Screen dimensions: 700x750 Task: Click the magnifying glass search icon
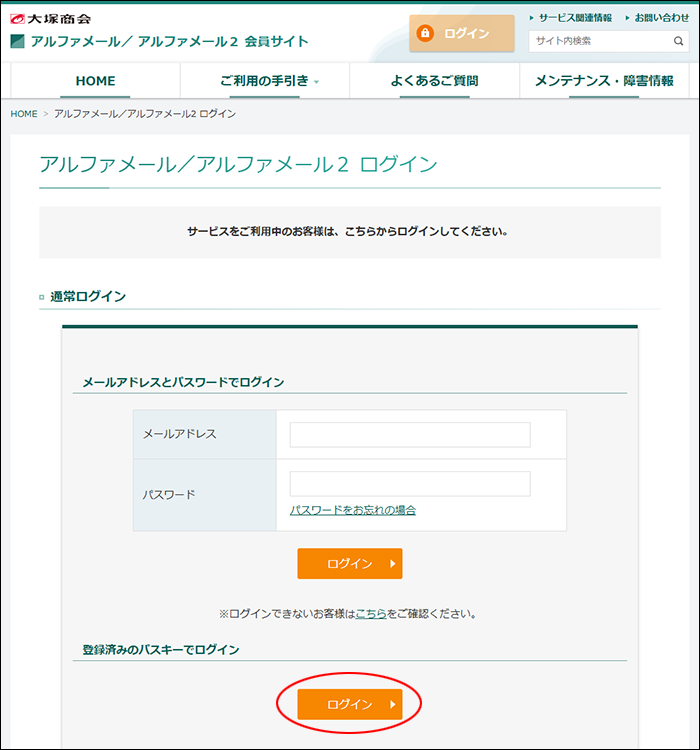[679, 41]
